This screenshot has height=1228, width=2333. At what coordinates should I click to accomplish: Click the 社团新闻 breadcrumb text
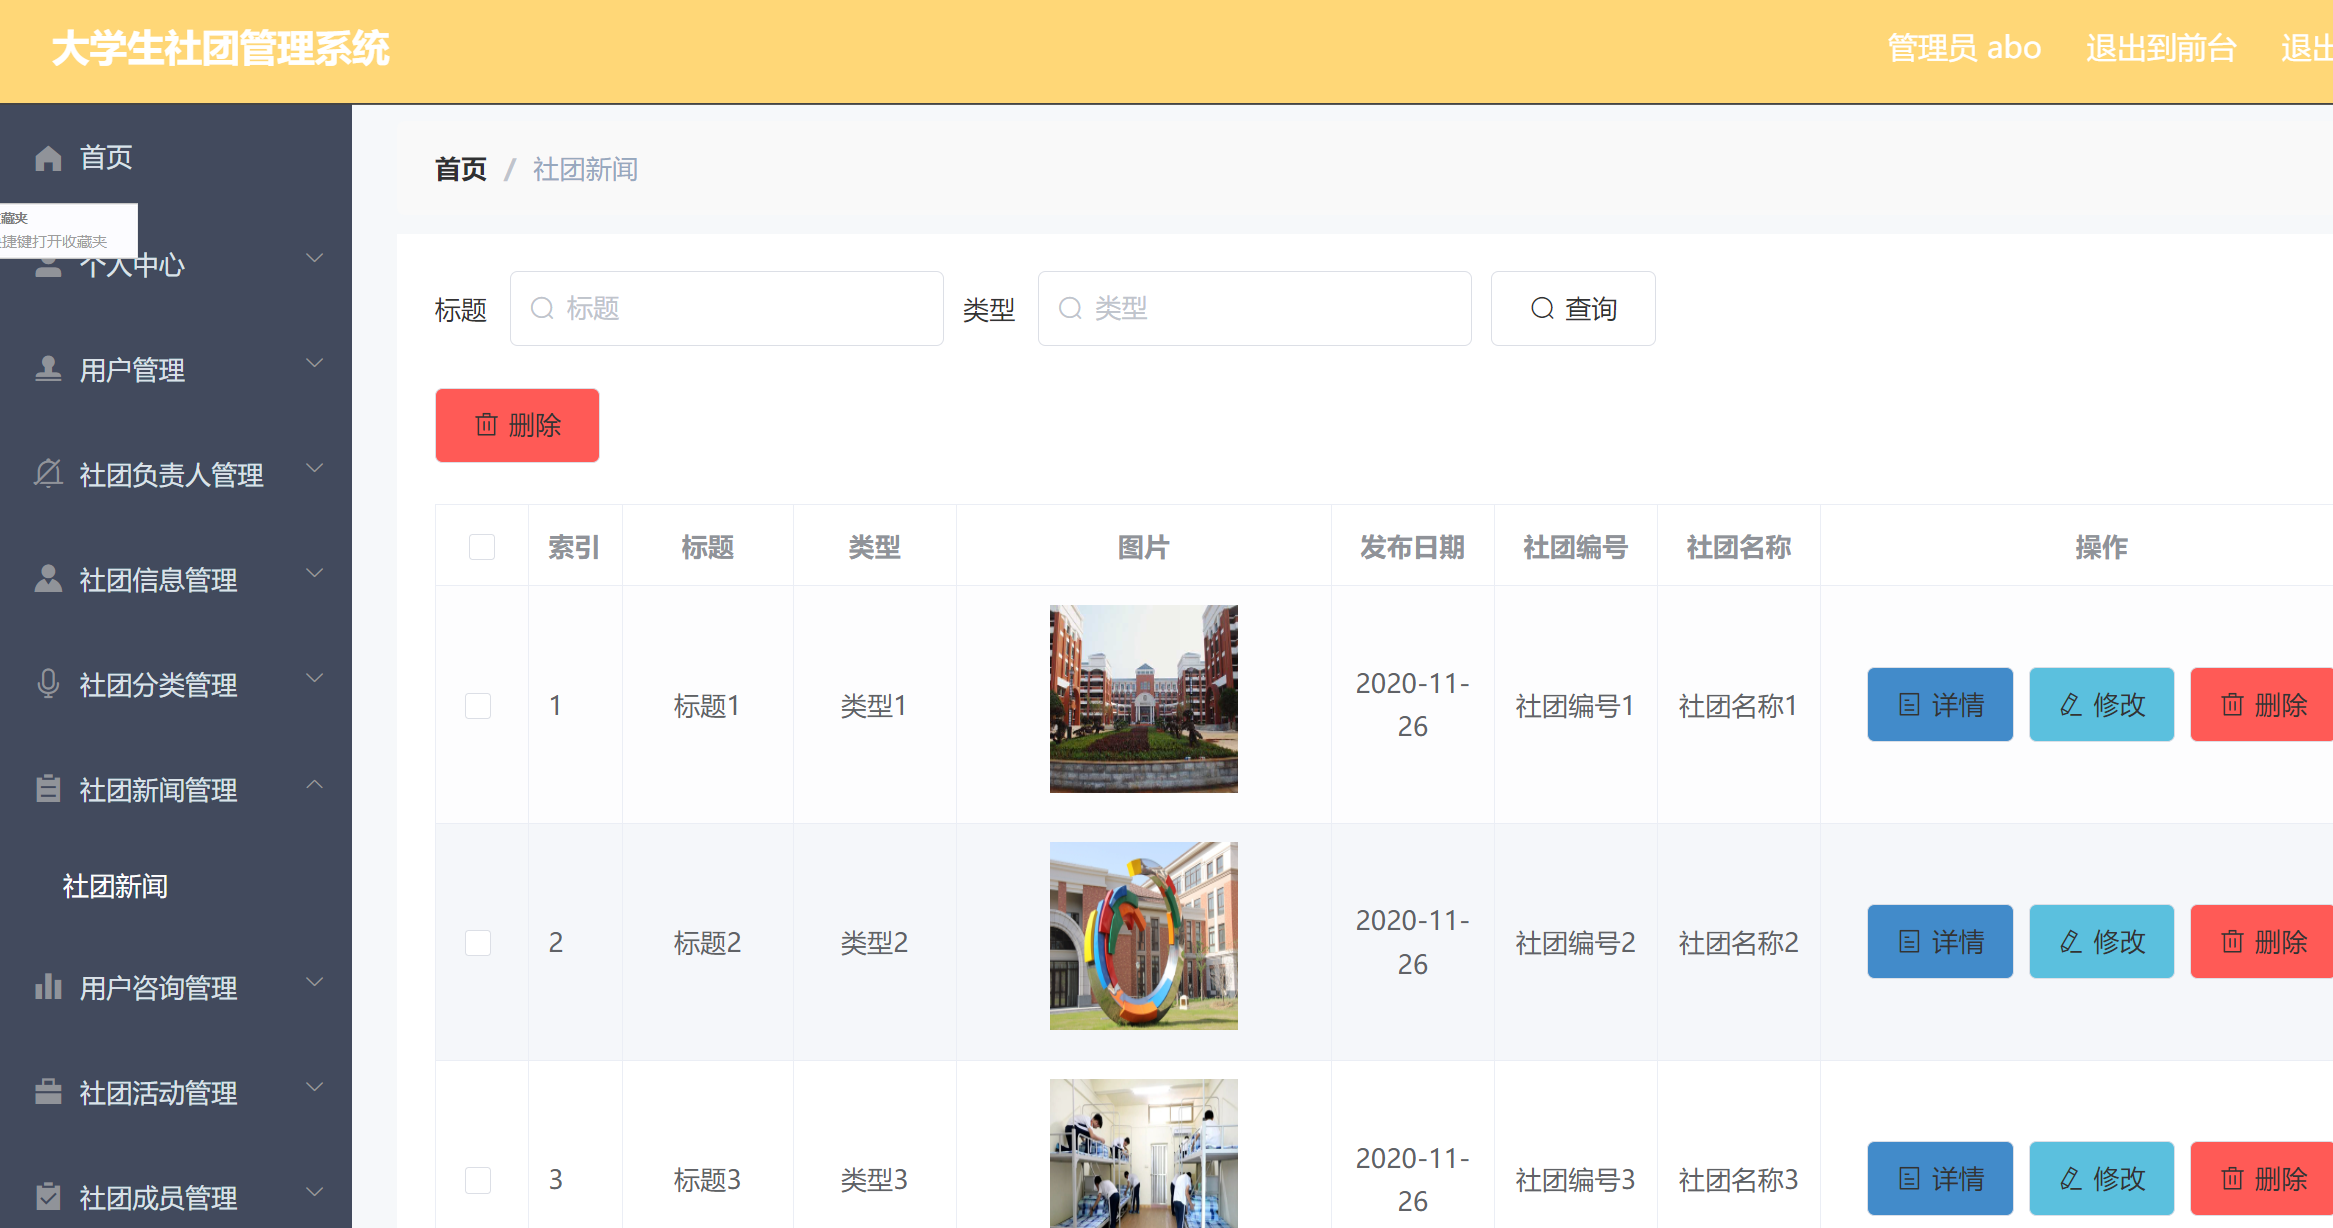[585, 169]
